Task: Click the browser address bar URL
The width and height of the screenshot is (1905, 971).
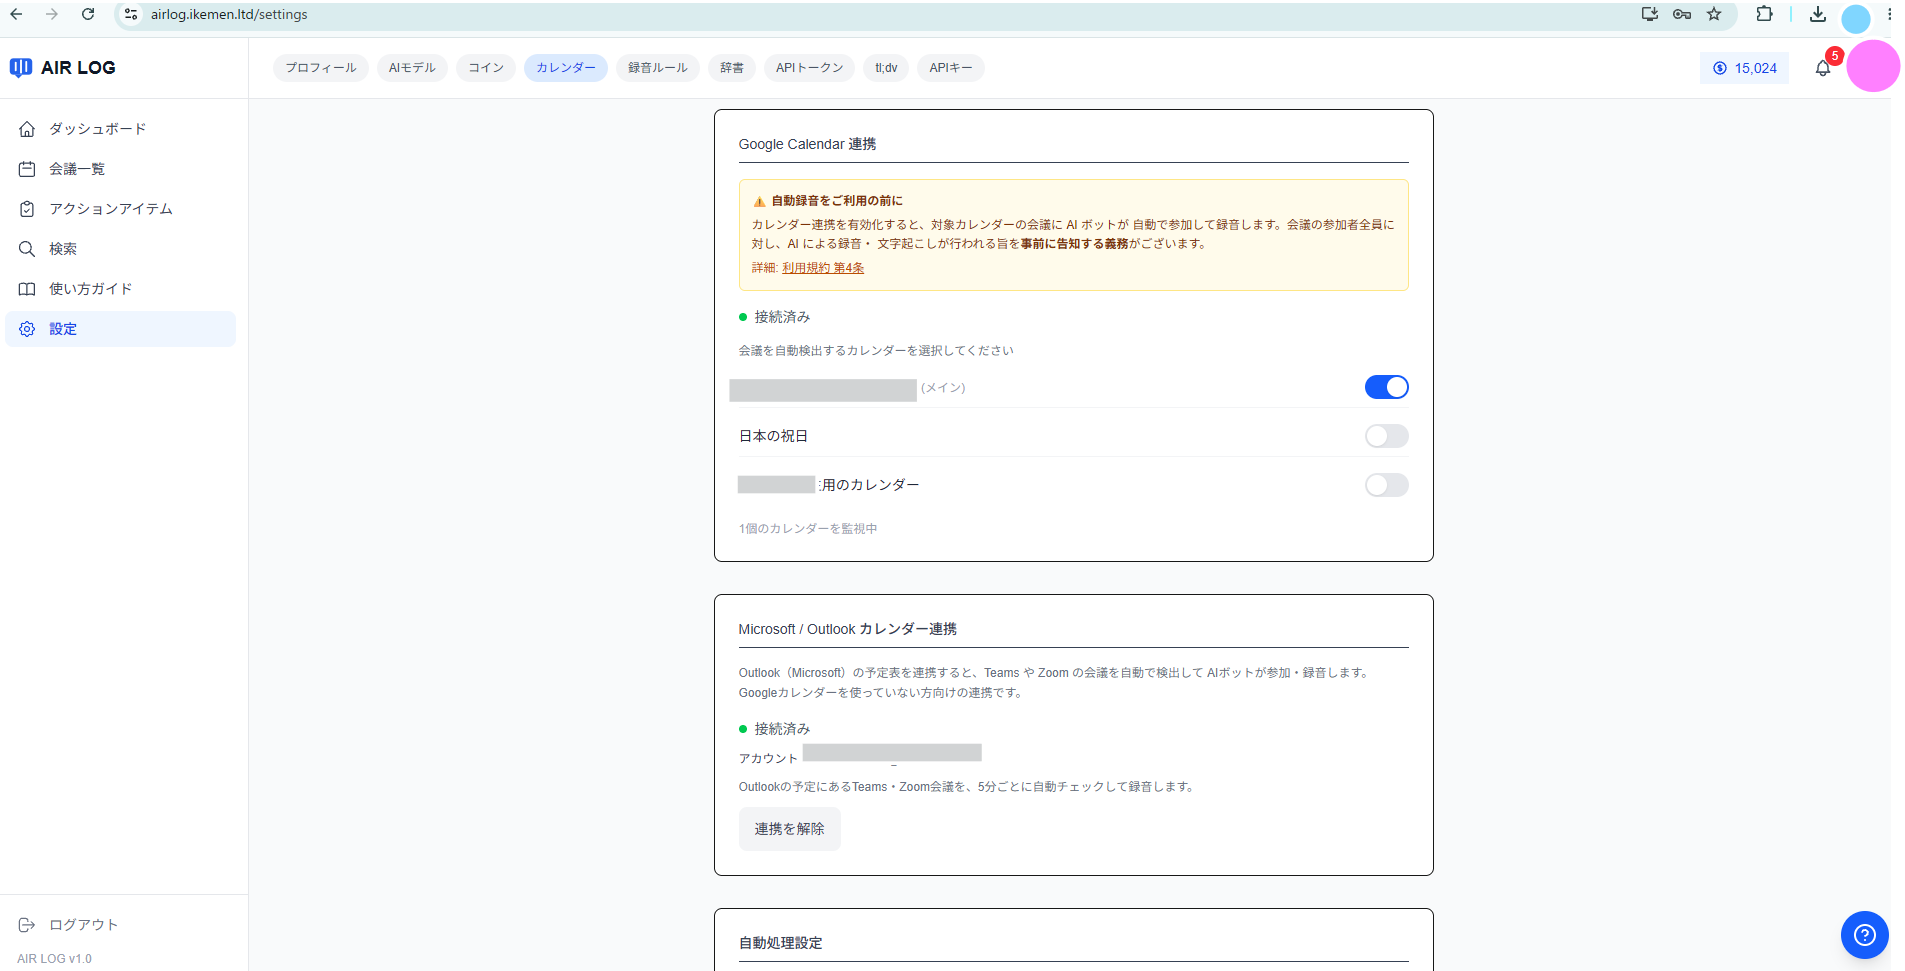Action: (x=229, y=14)
